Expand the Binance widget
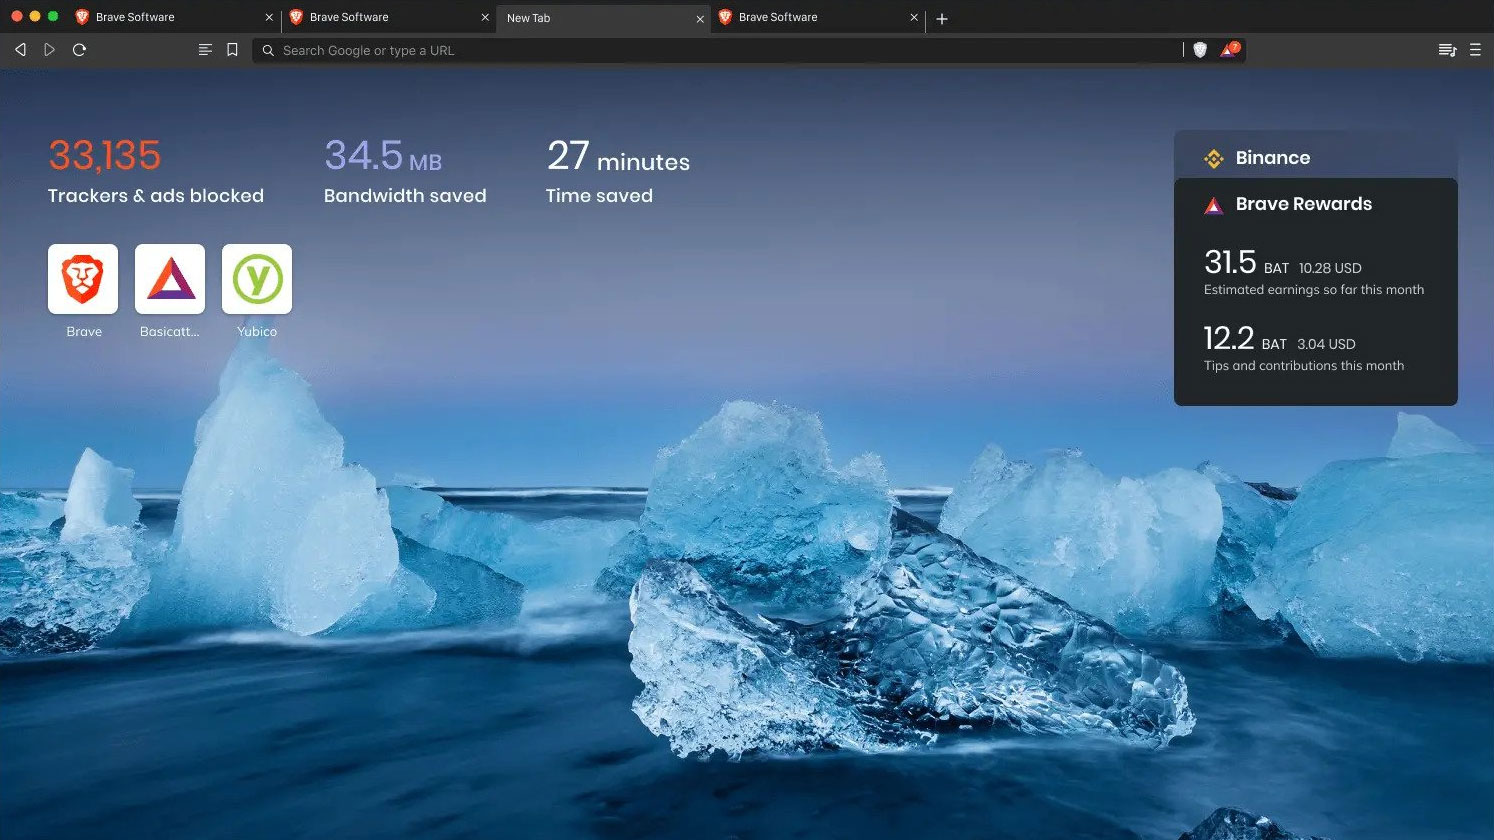Screen dimensions: 1494x840 pos(1273,157)
